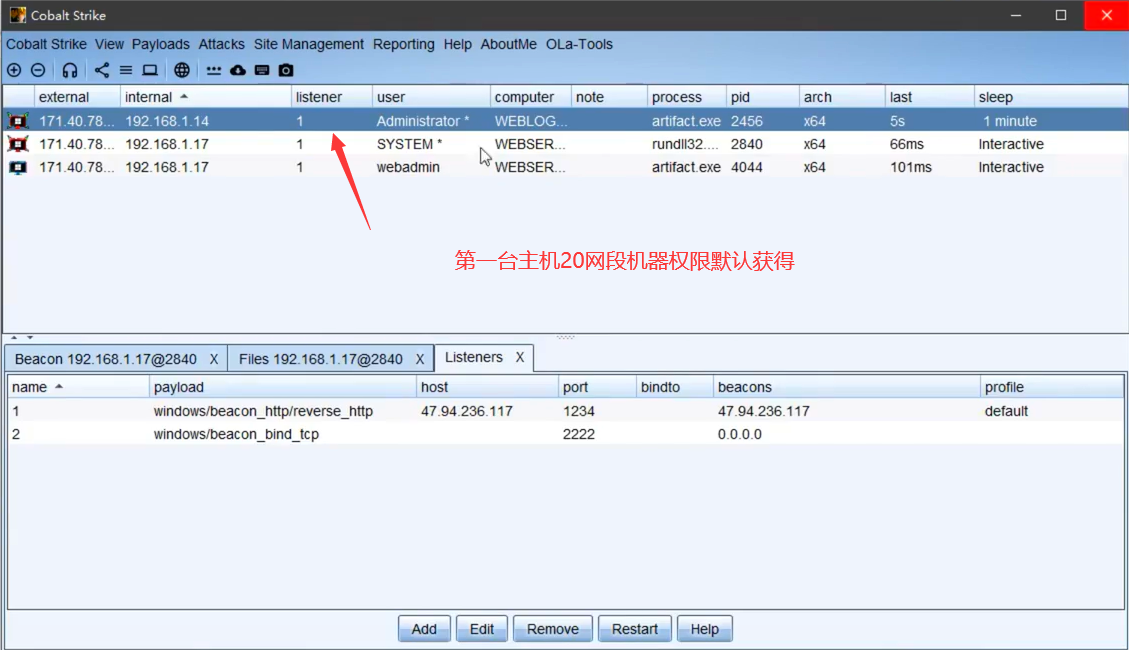This screenshot has width=1129, height=650.
Task: View credentials via the dots icon
Action: (214, 70)
